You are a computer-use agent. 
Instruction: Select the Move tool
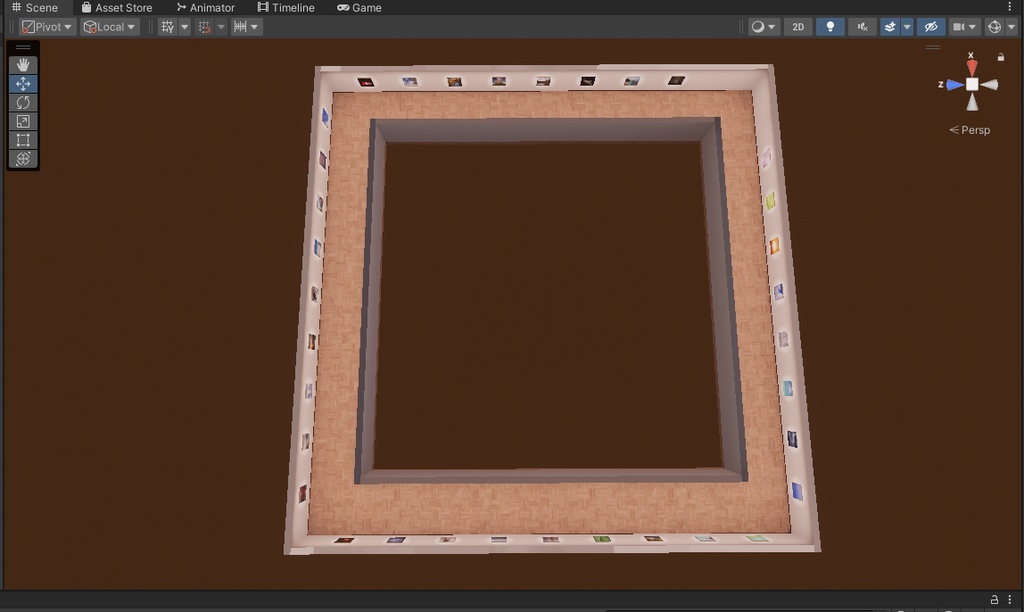coord(23,84)
